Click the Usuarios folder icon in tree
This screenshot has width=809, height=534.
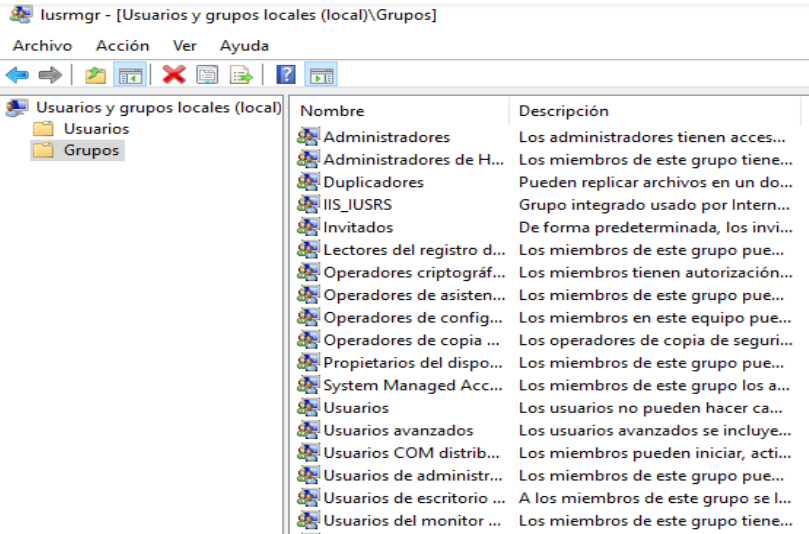(x=43, y=128)
